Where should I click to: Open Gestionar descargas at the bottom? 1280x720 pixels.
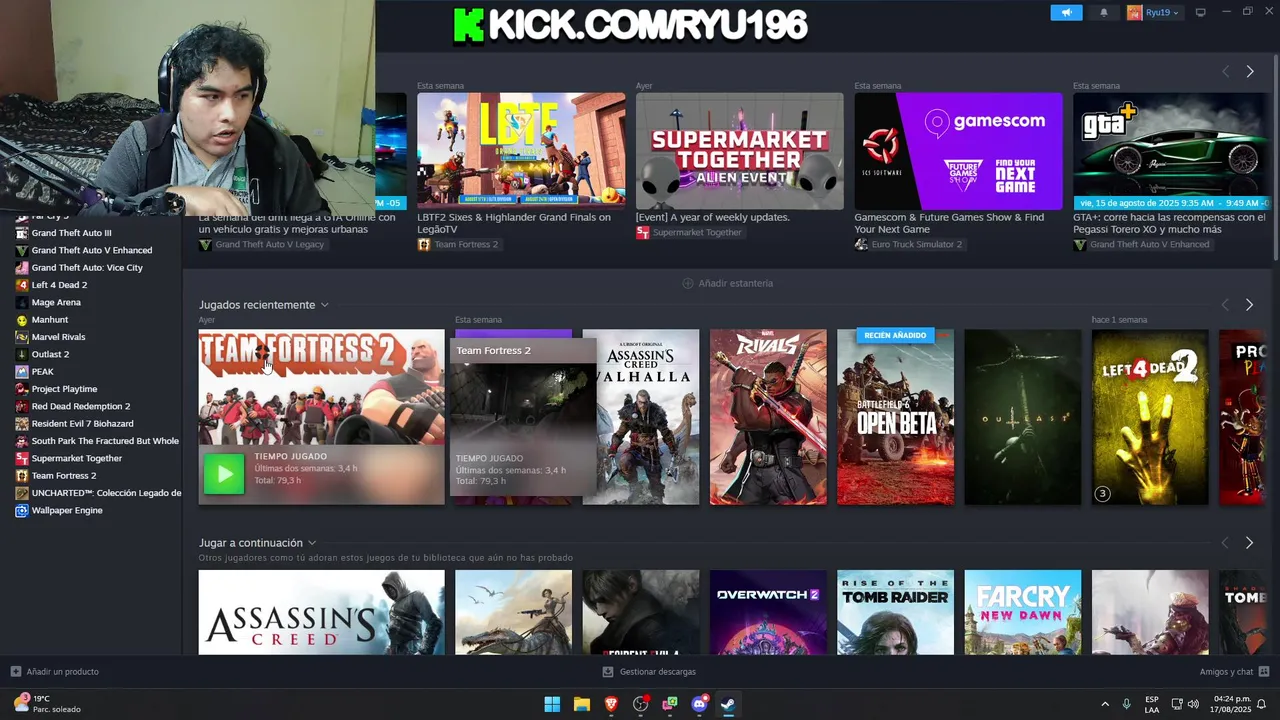pos(648,671)
